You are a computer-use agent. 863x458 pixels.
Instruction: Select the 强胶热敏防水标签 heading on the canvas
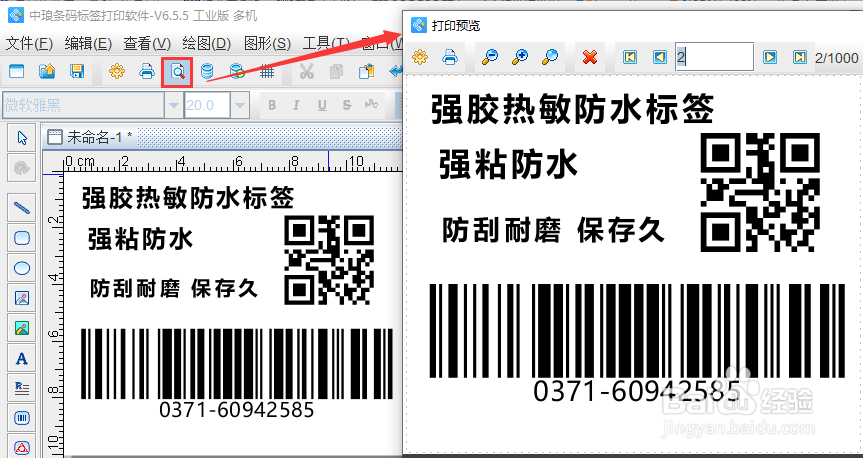point(188,198)
